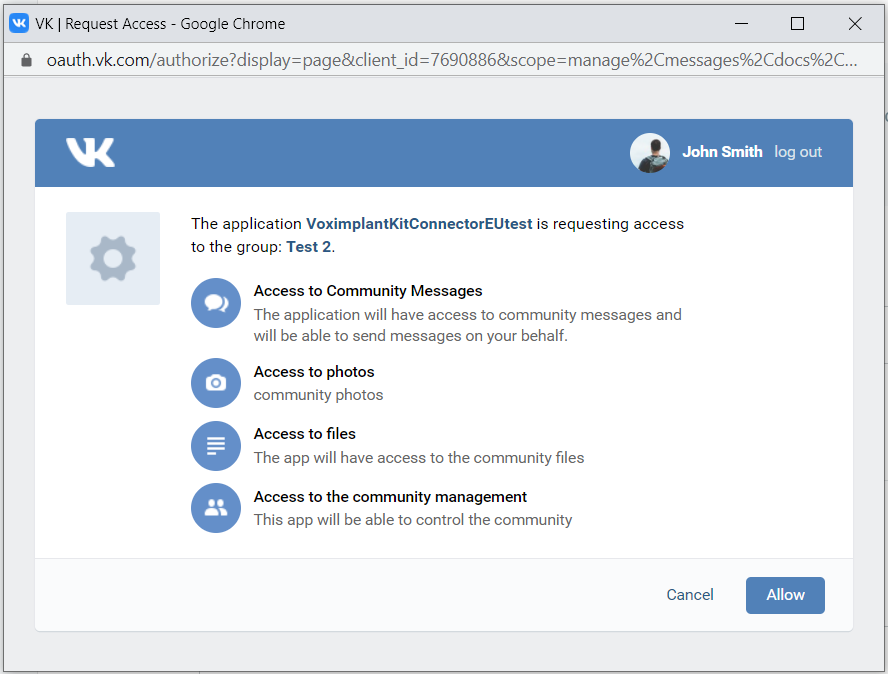This screenshot has height=674, width=888.
Task: Click 'Access to the community management' heading
Action: pyautogui.click(x=390, y=497)
